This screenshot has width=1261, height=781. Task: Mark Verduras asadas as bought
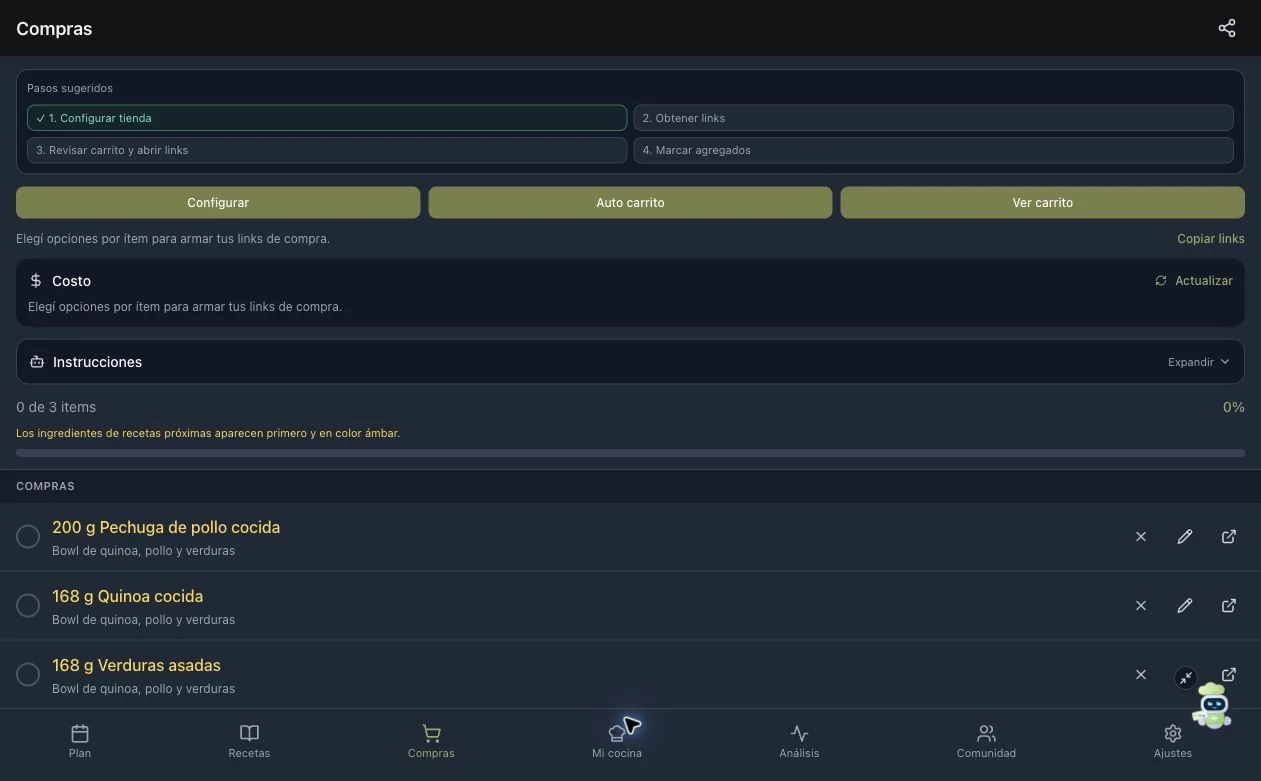(x=28, y=675)
